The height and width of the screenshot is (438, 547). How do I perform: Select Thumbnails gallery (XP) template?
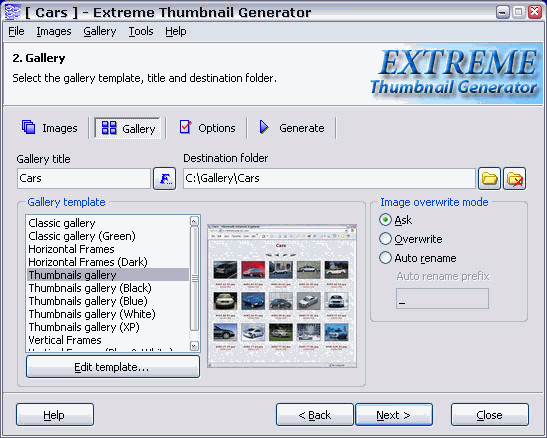click(108, 327)
